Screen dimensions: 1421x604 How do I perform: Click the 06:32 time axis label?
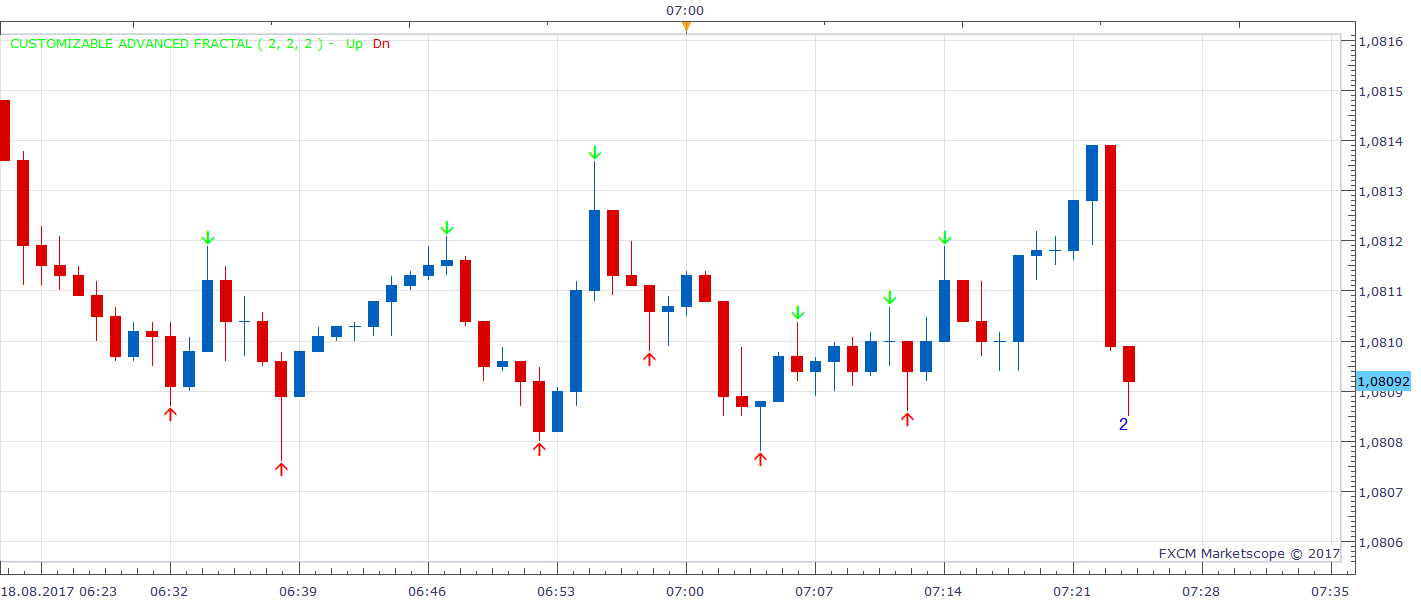pyautogui.click(x=170, y=592)
